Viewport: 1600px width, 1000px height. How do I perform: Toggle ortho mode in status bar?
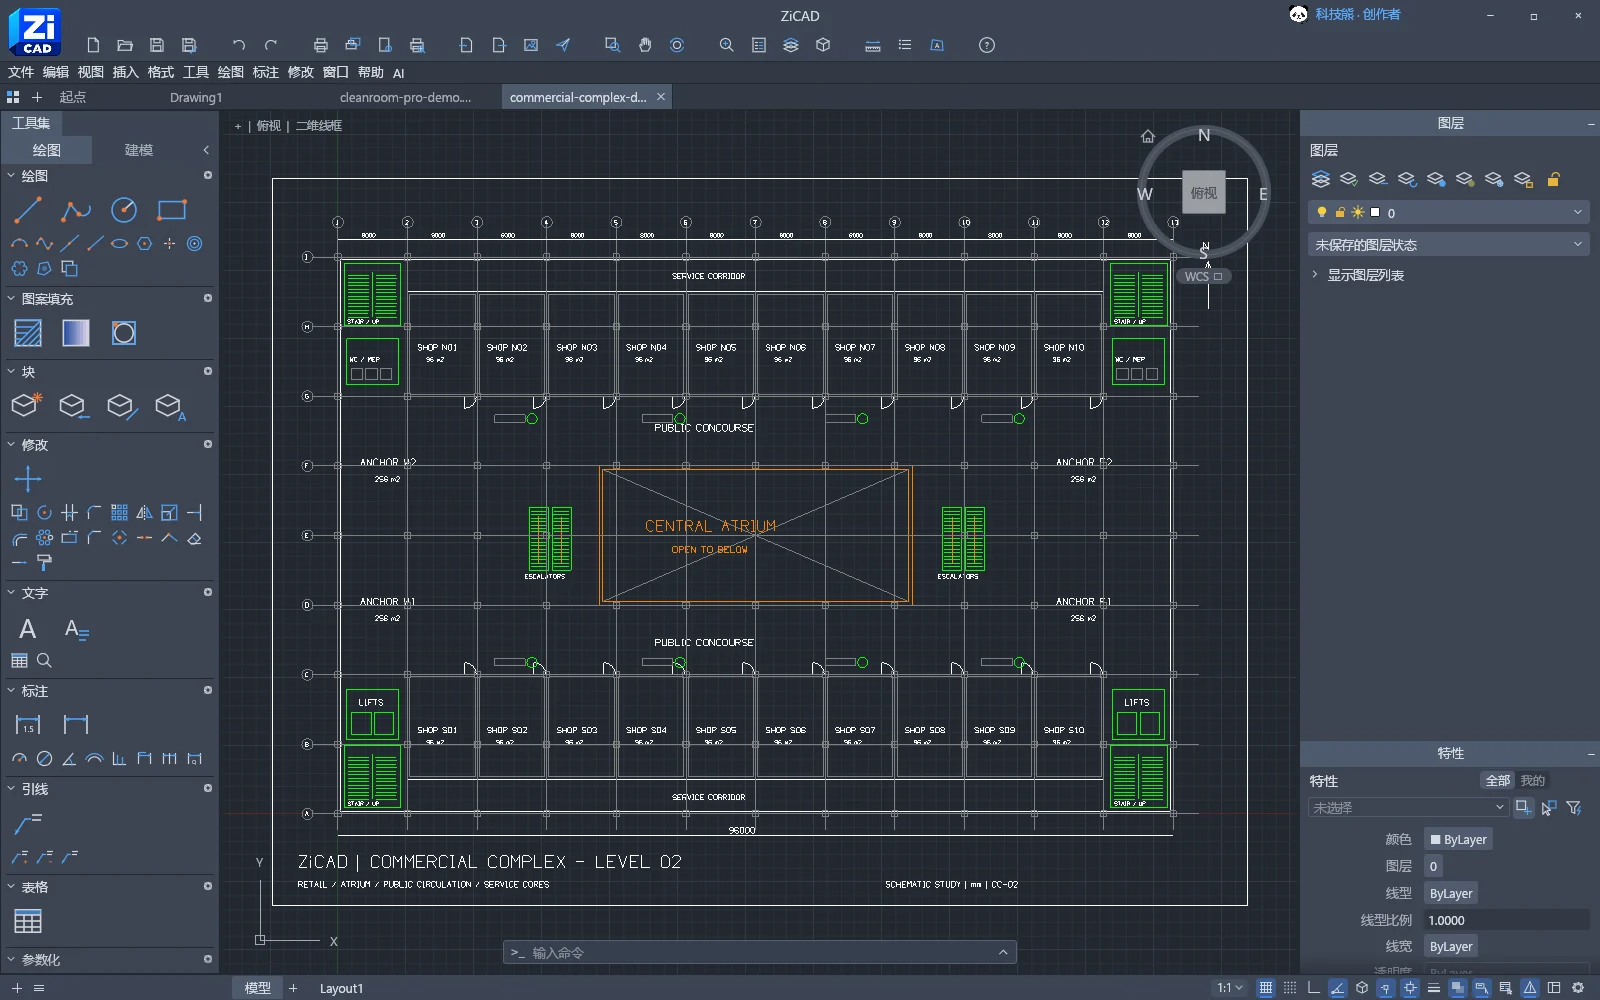[1314, 988]
